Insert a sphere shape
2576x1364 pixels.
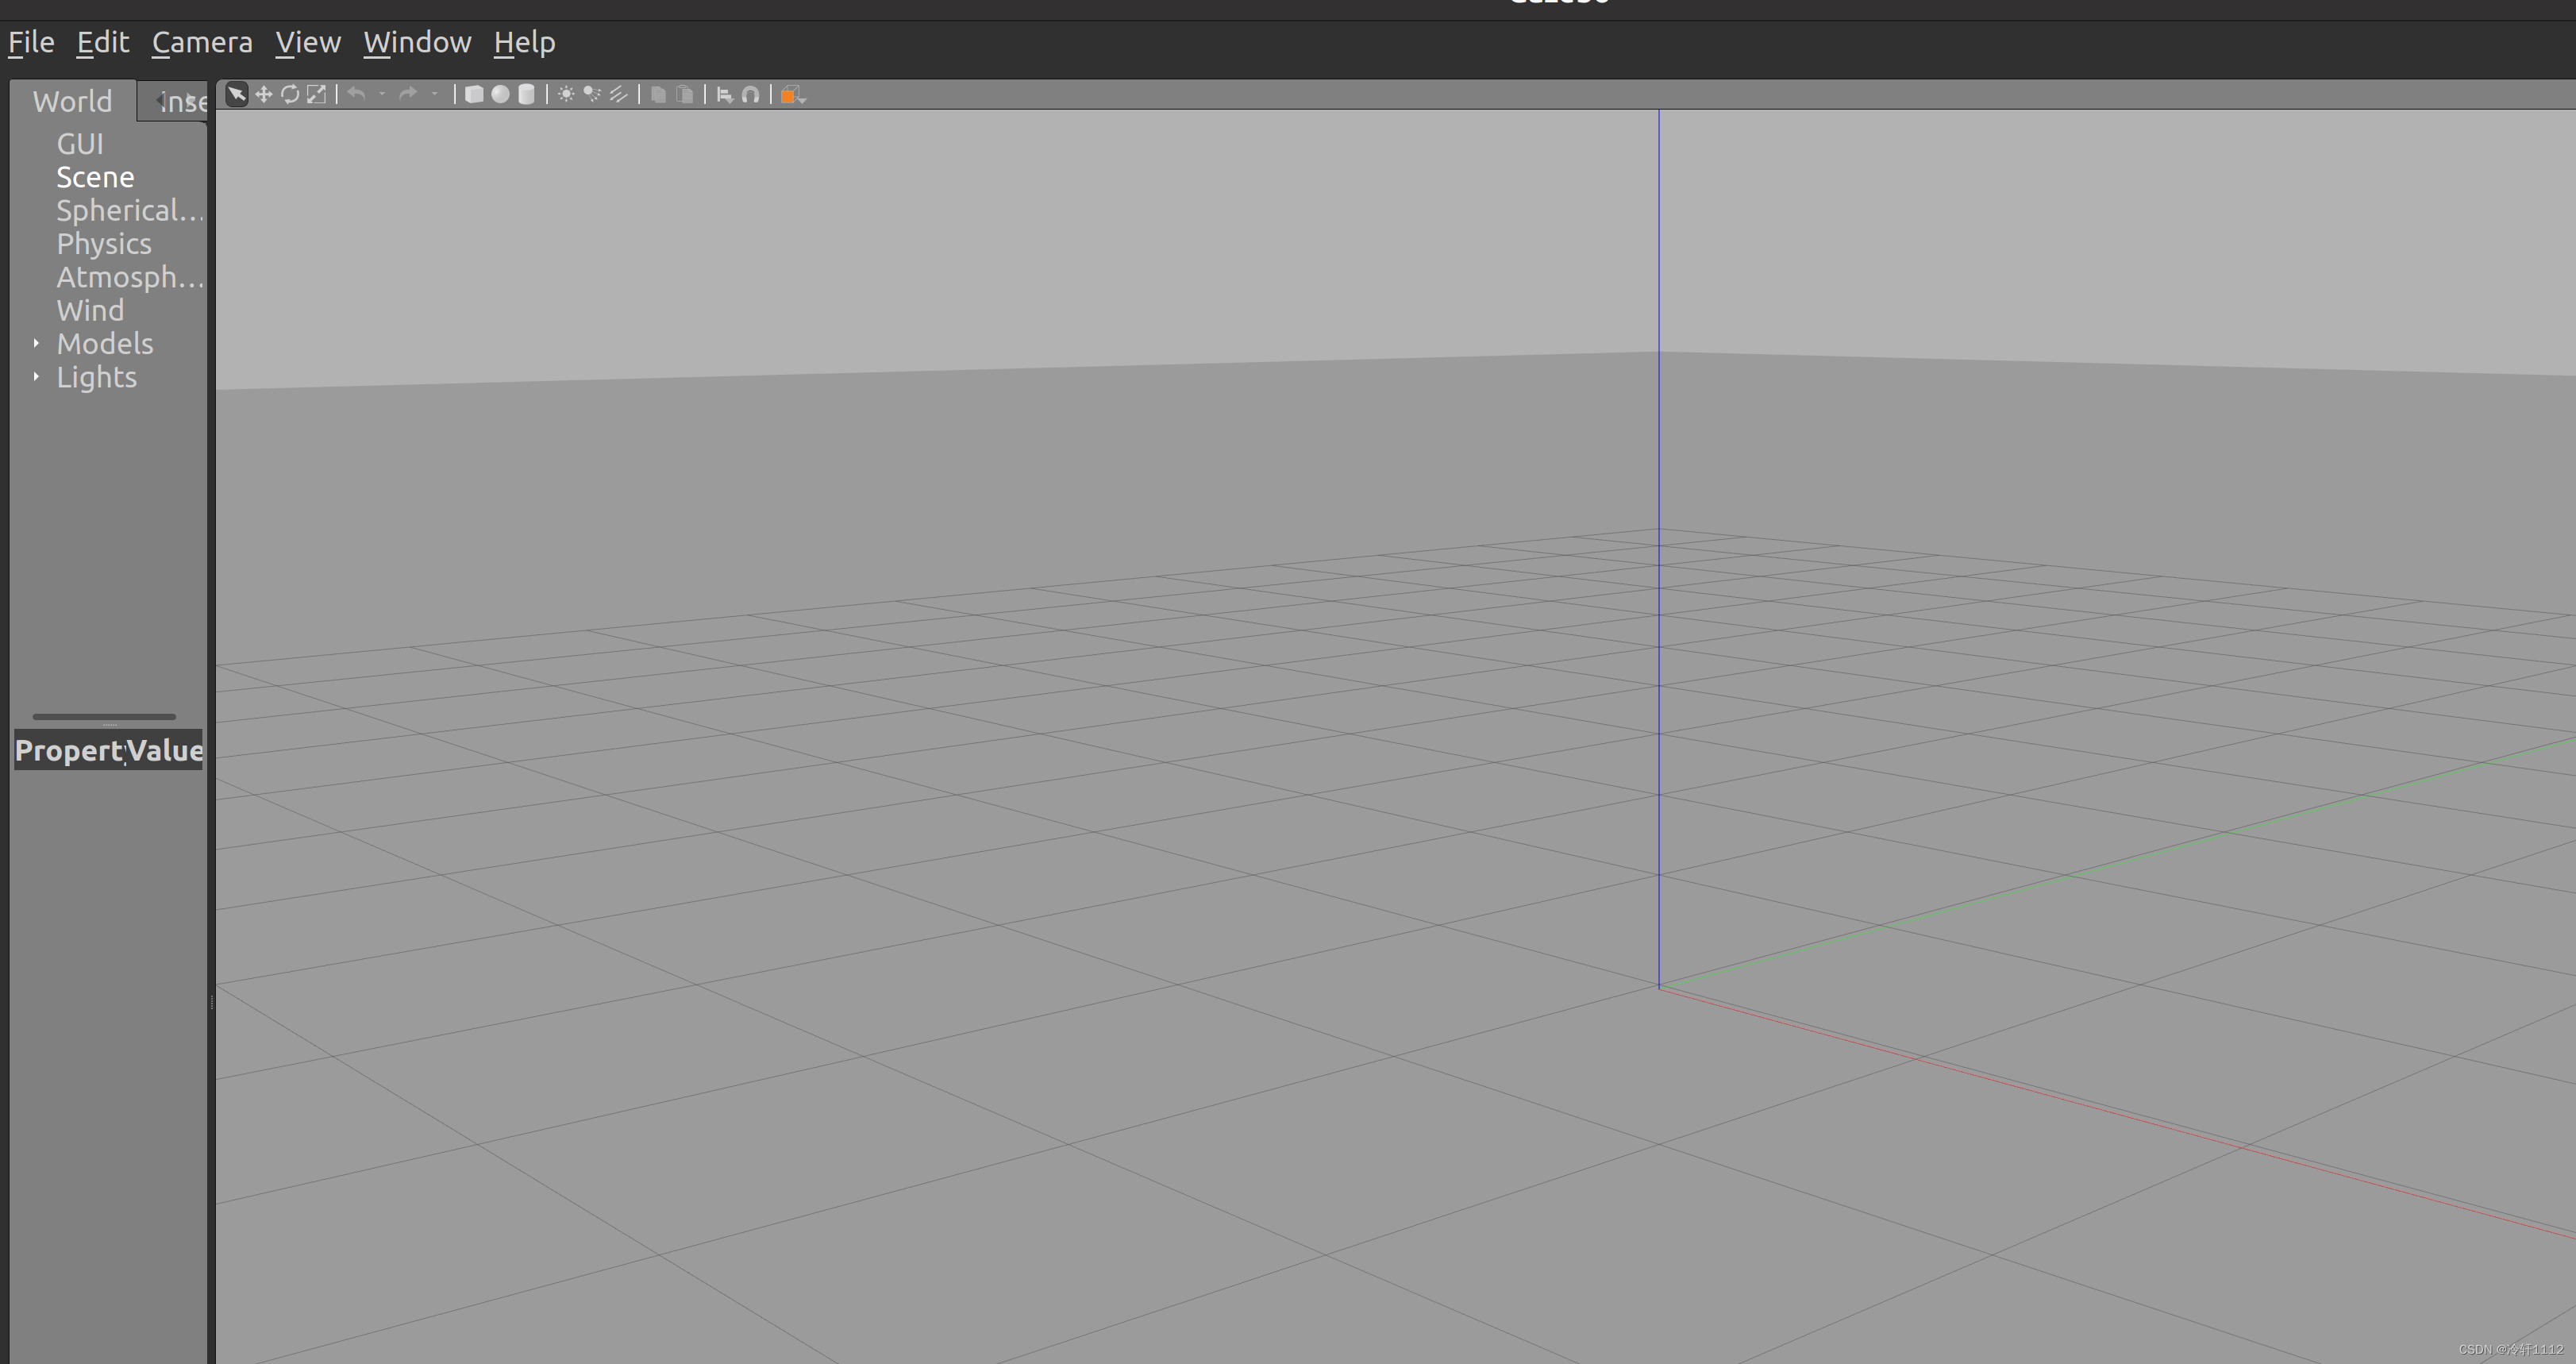(500, 94)
